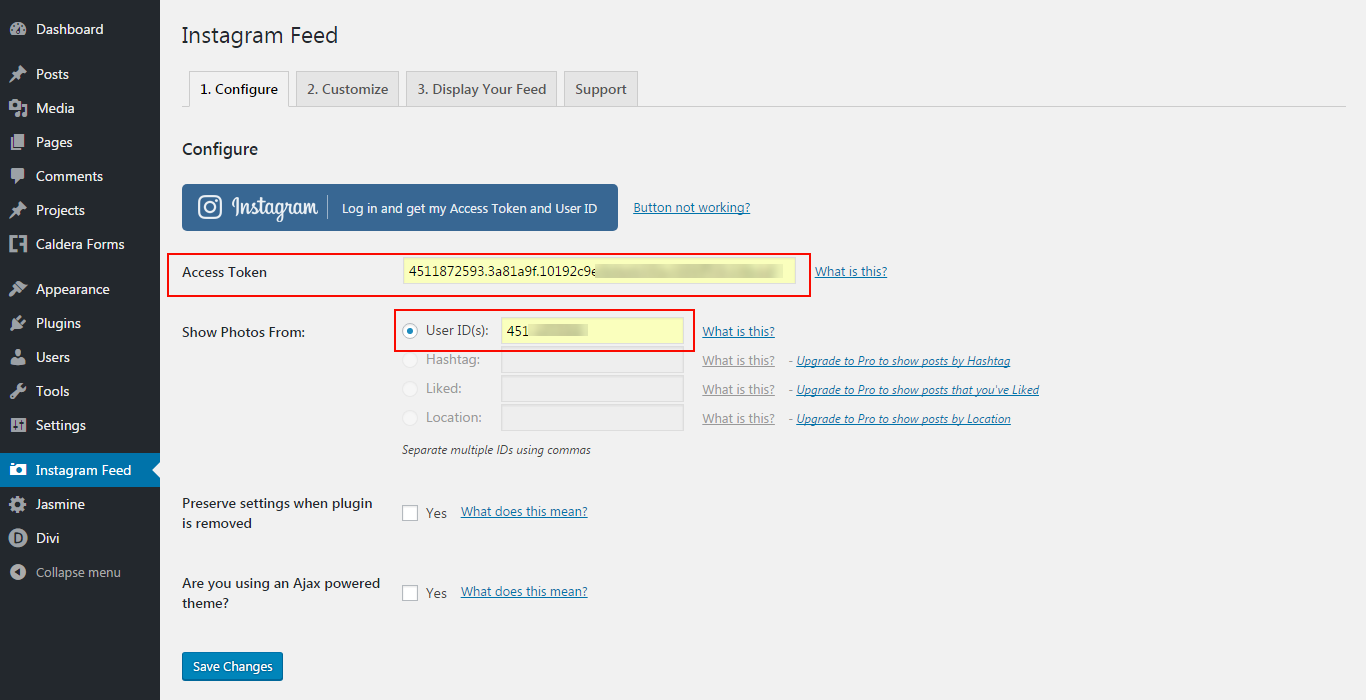Open Upgrade to Pro to show posts by Hashtag
The image size is (1366, 700).
coord(904,361)
